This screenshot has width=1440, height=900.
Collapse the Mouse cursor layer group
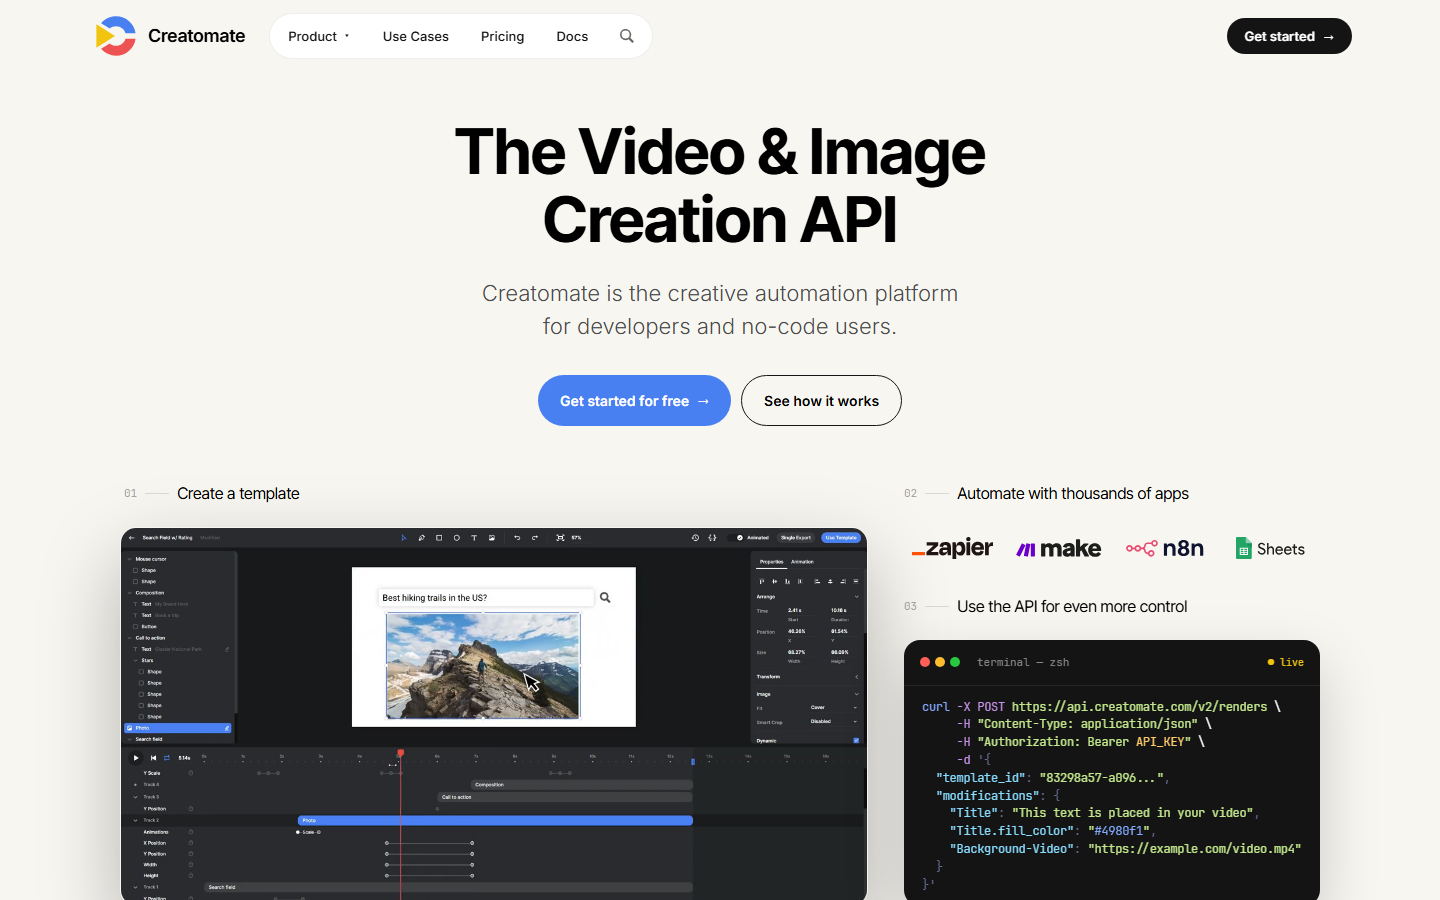(129, 560)
